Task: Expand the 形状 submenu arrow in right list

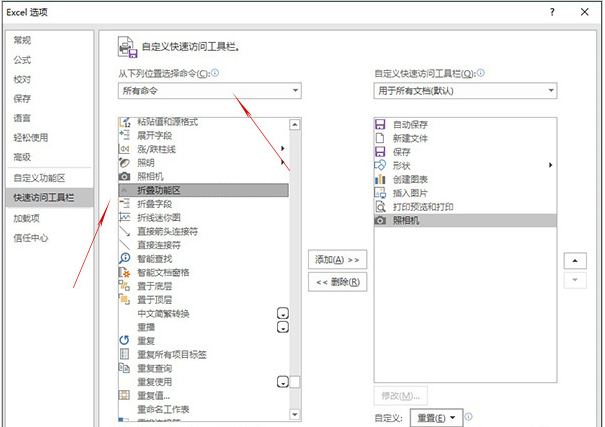Action: (x=550, y=165)
